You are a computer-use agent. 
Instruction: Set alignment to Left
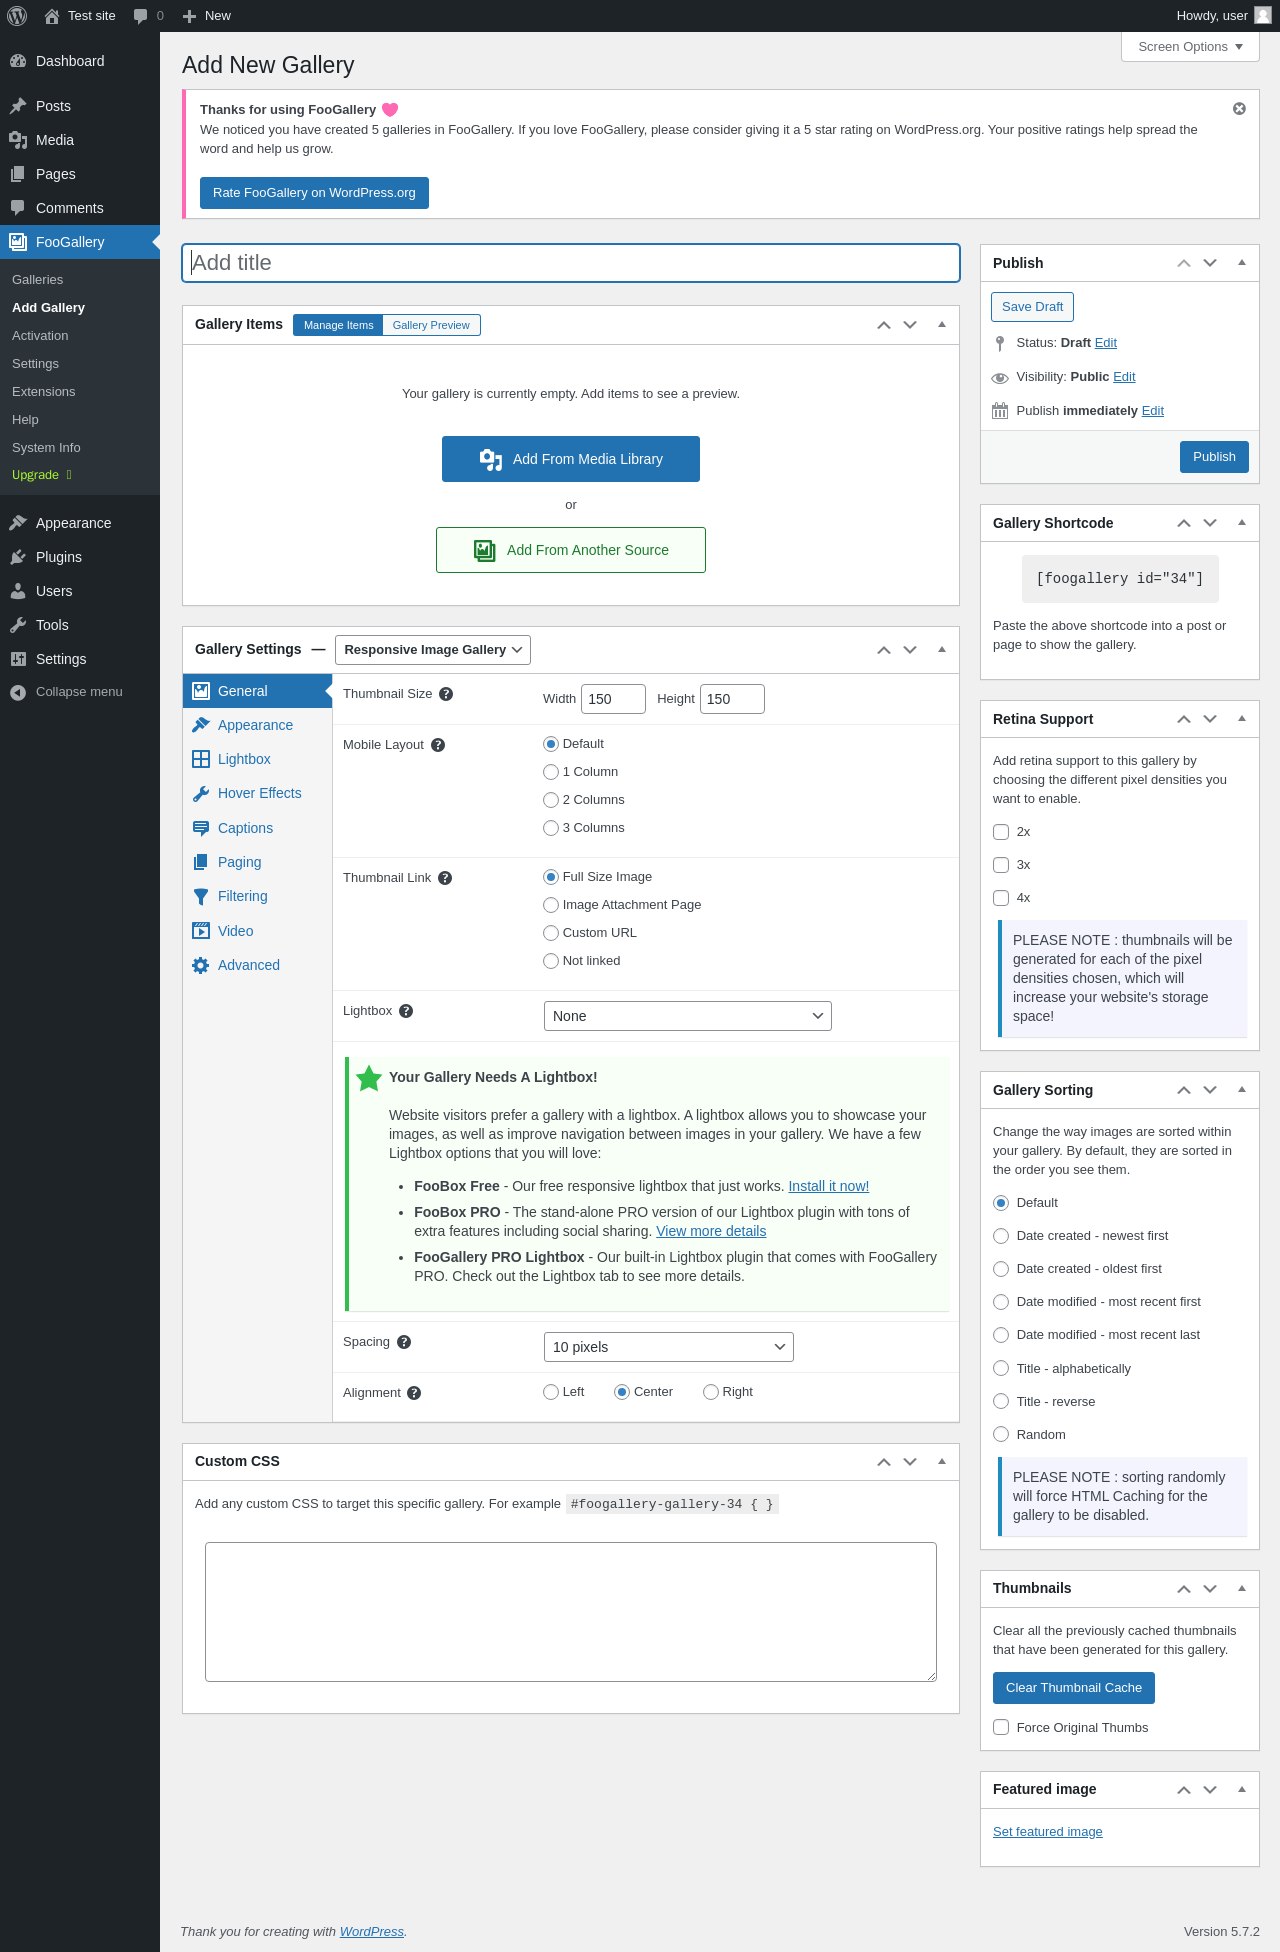551,1392
